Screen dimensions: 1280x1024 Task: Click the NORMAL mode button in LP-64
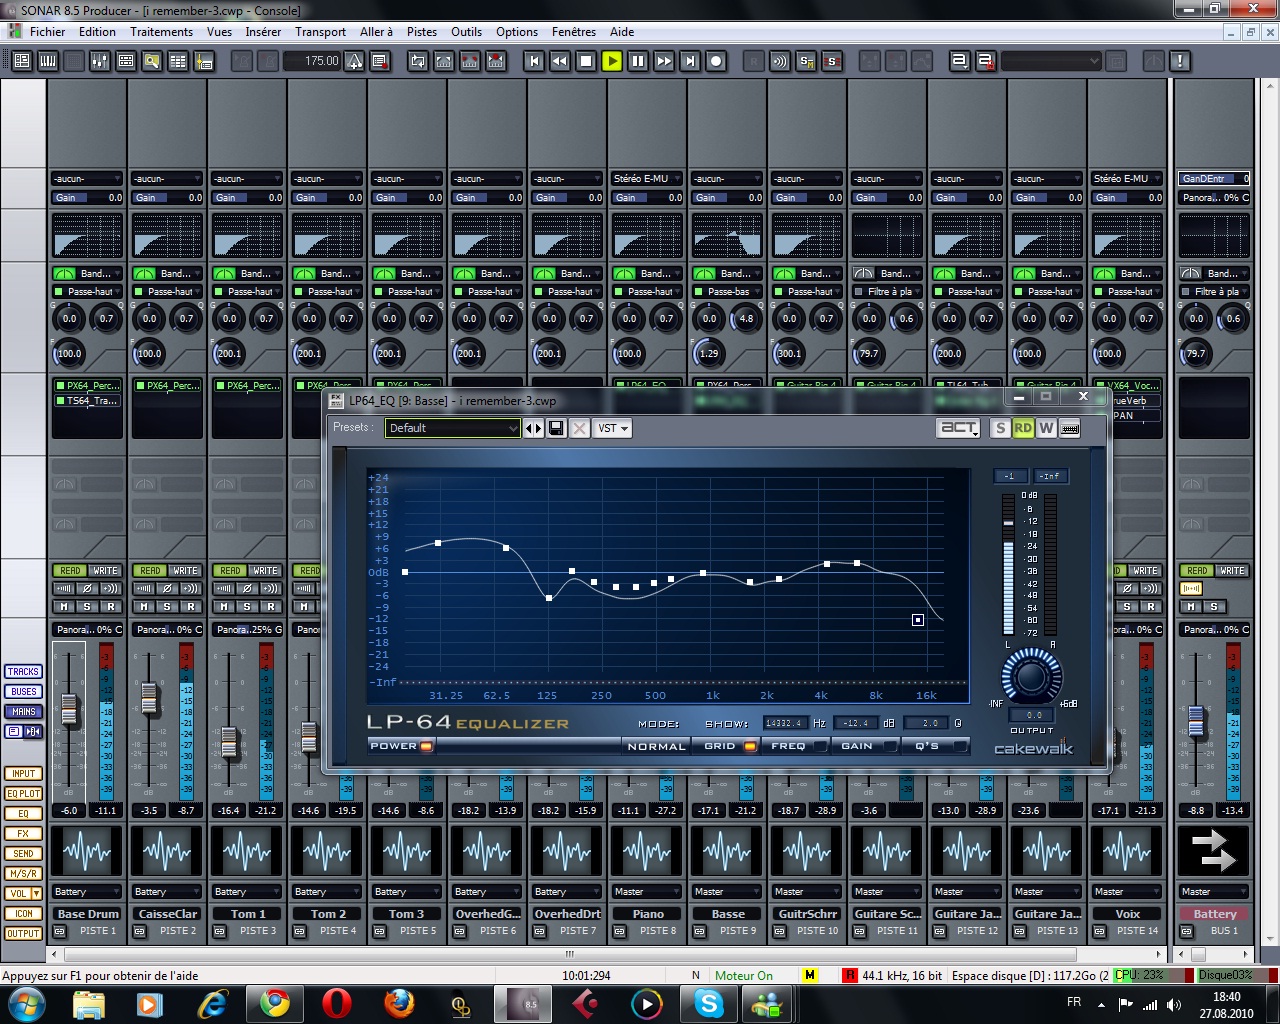656,746
